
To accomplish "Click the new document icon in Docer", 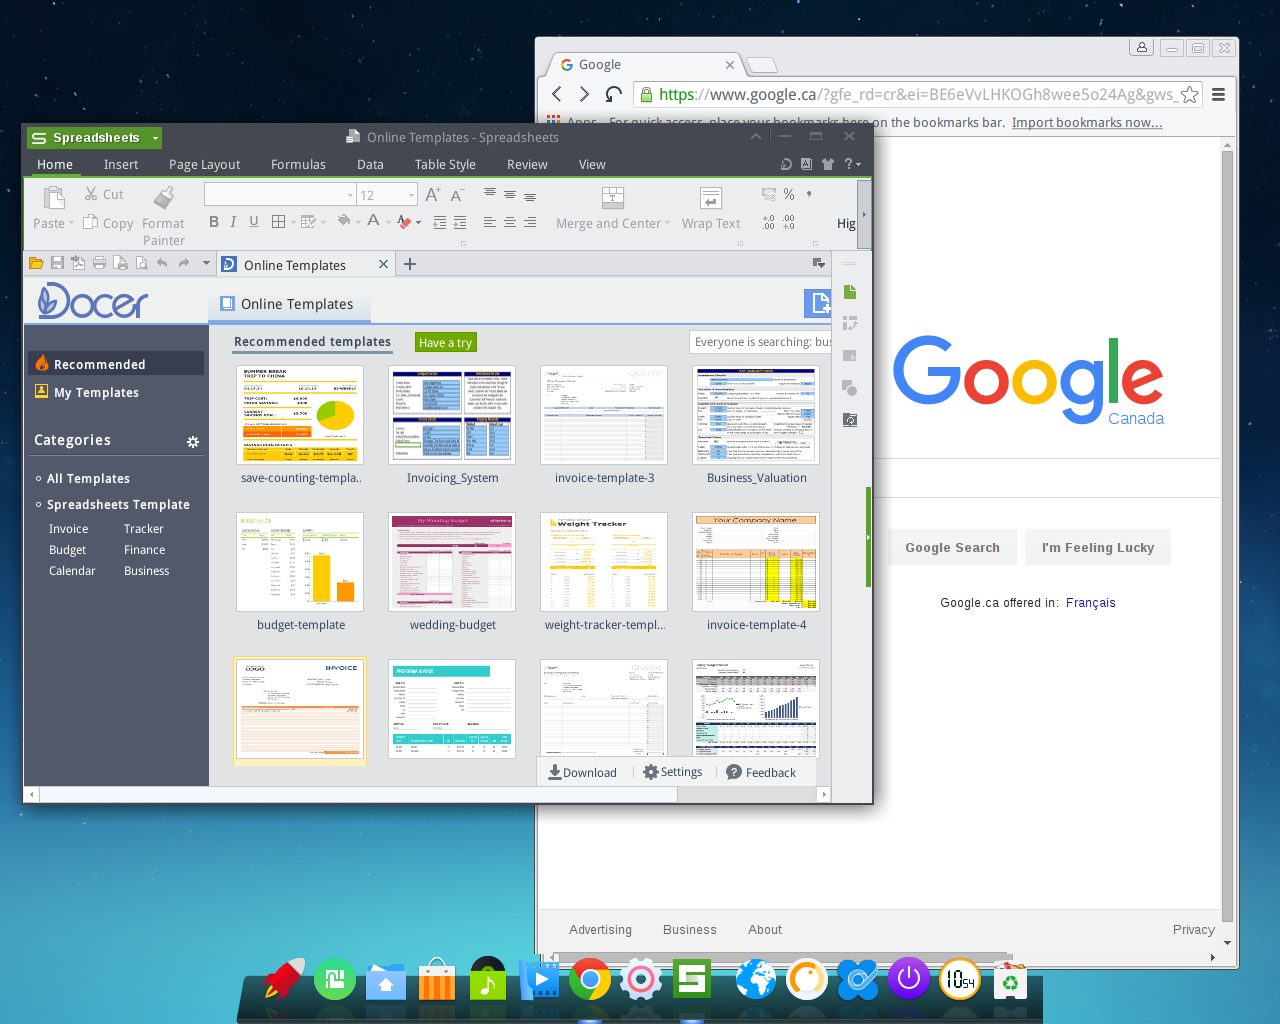I will pyautogui.click(x=818, y=303).
